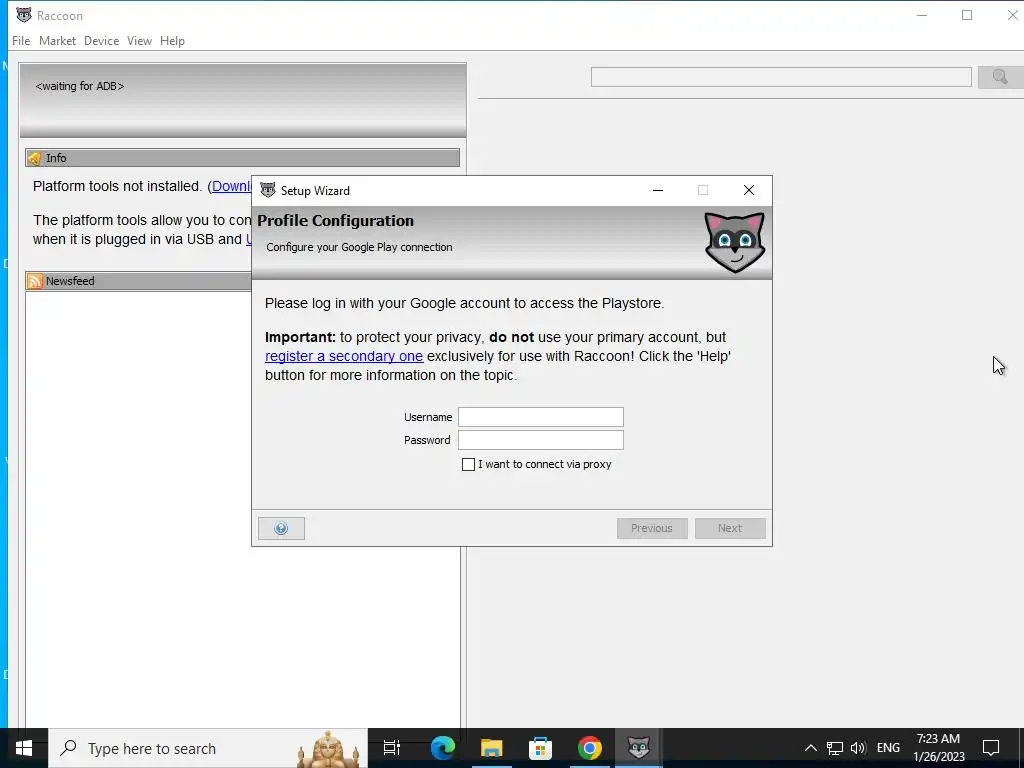Click the Previous button in Setup Wizard
The width and height of the screenshot is (1024, 768).
(x=652, y=528)
